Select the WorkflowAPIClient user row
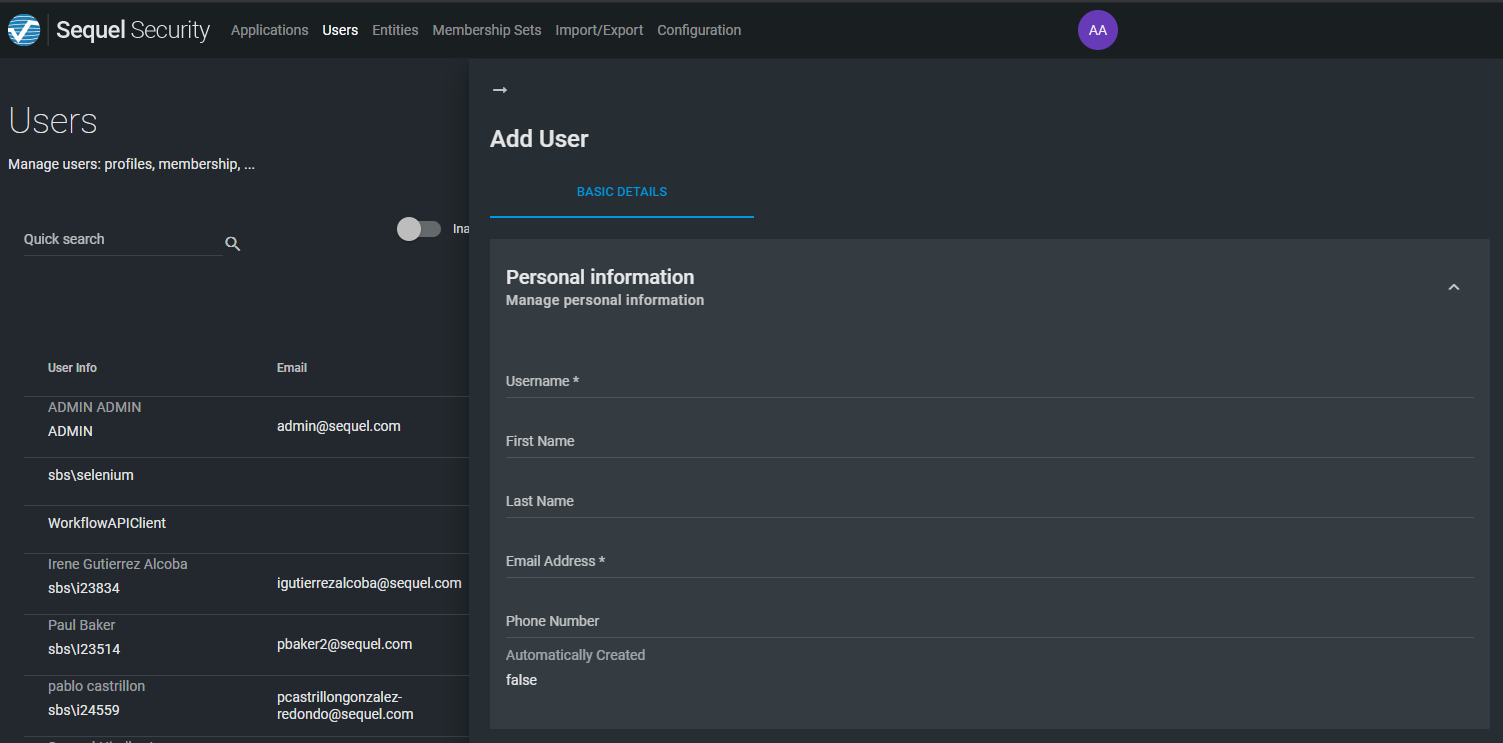Screen dimensions: 1503x743 tap(246, 530)
